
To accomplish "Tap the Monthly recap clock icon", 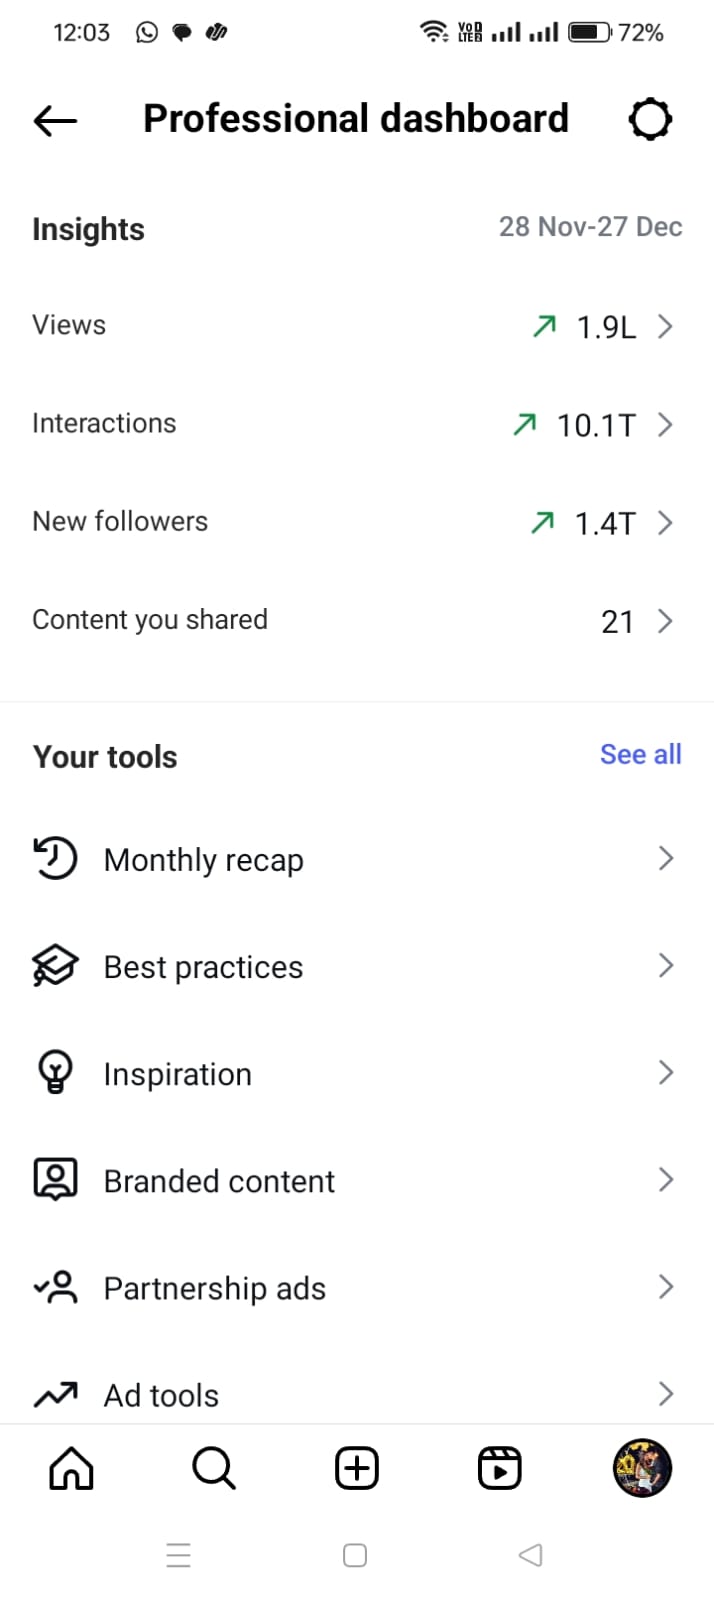I will (x=56, y=859).
